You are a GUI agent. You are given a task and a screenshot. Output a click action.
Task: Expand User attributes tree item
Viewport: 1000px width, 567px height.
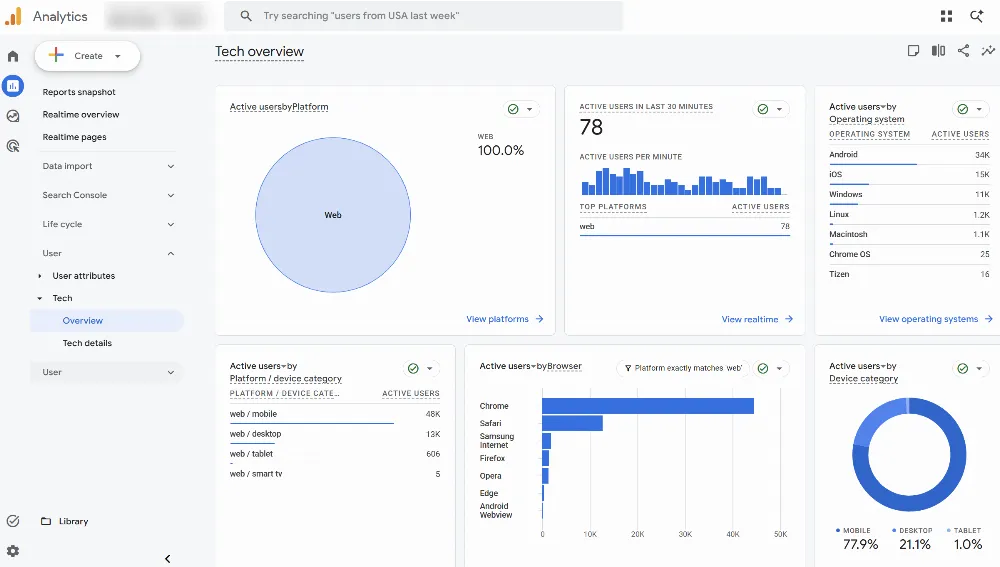tap(40, 276)
